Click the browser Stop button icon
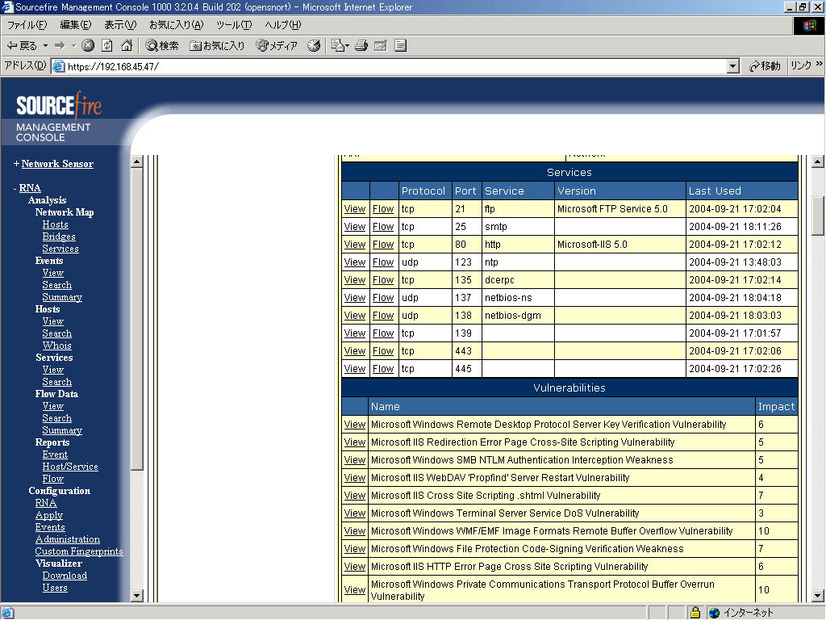This screenshot has width=826, height=620. pyautogui.click(x=88, y=45)
